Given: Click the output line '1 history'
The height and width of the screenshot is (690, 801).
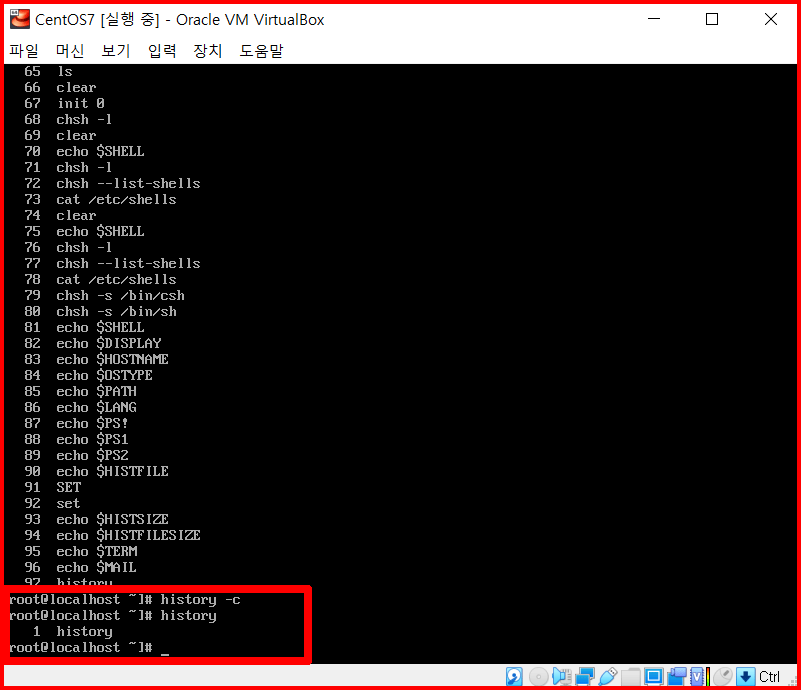Looking at the screenshot, I should 72,631.
